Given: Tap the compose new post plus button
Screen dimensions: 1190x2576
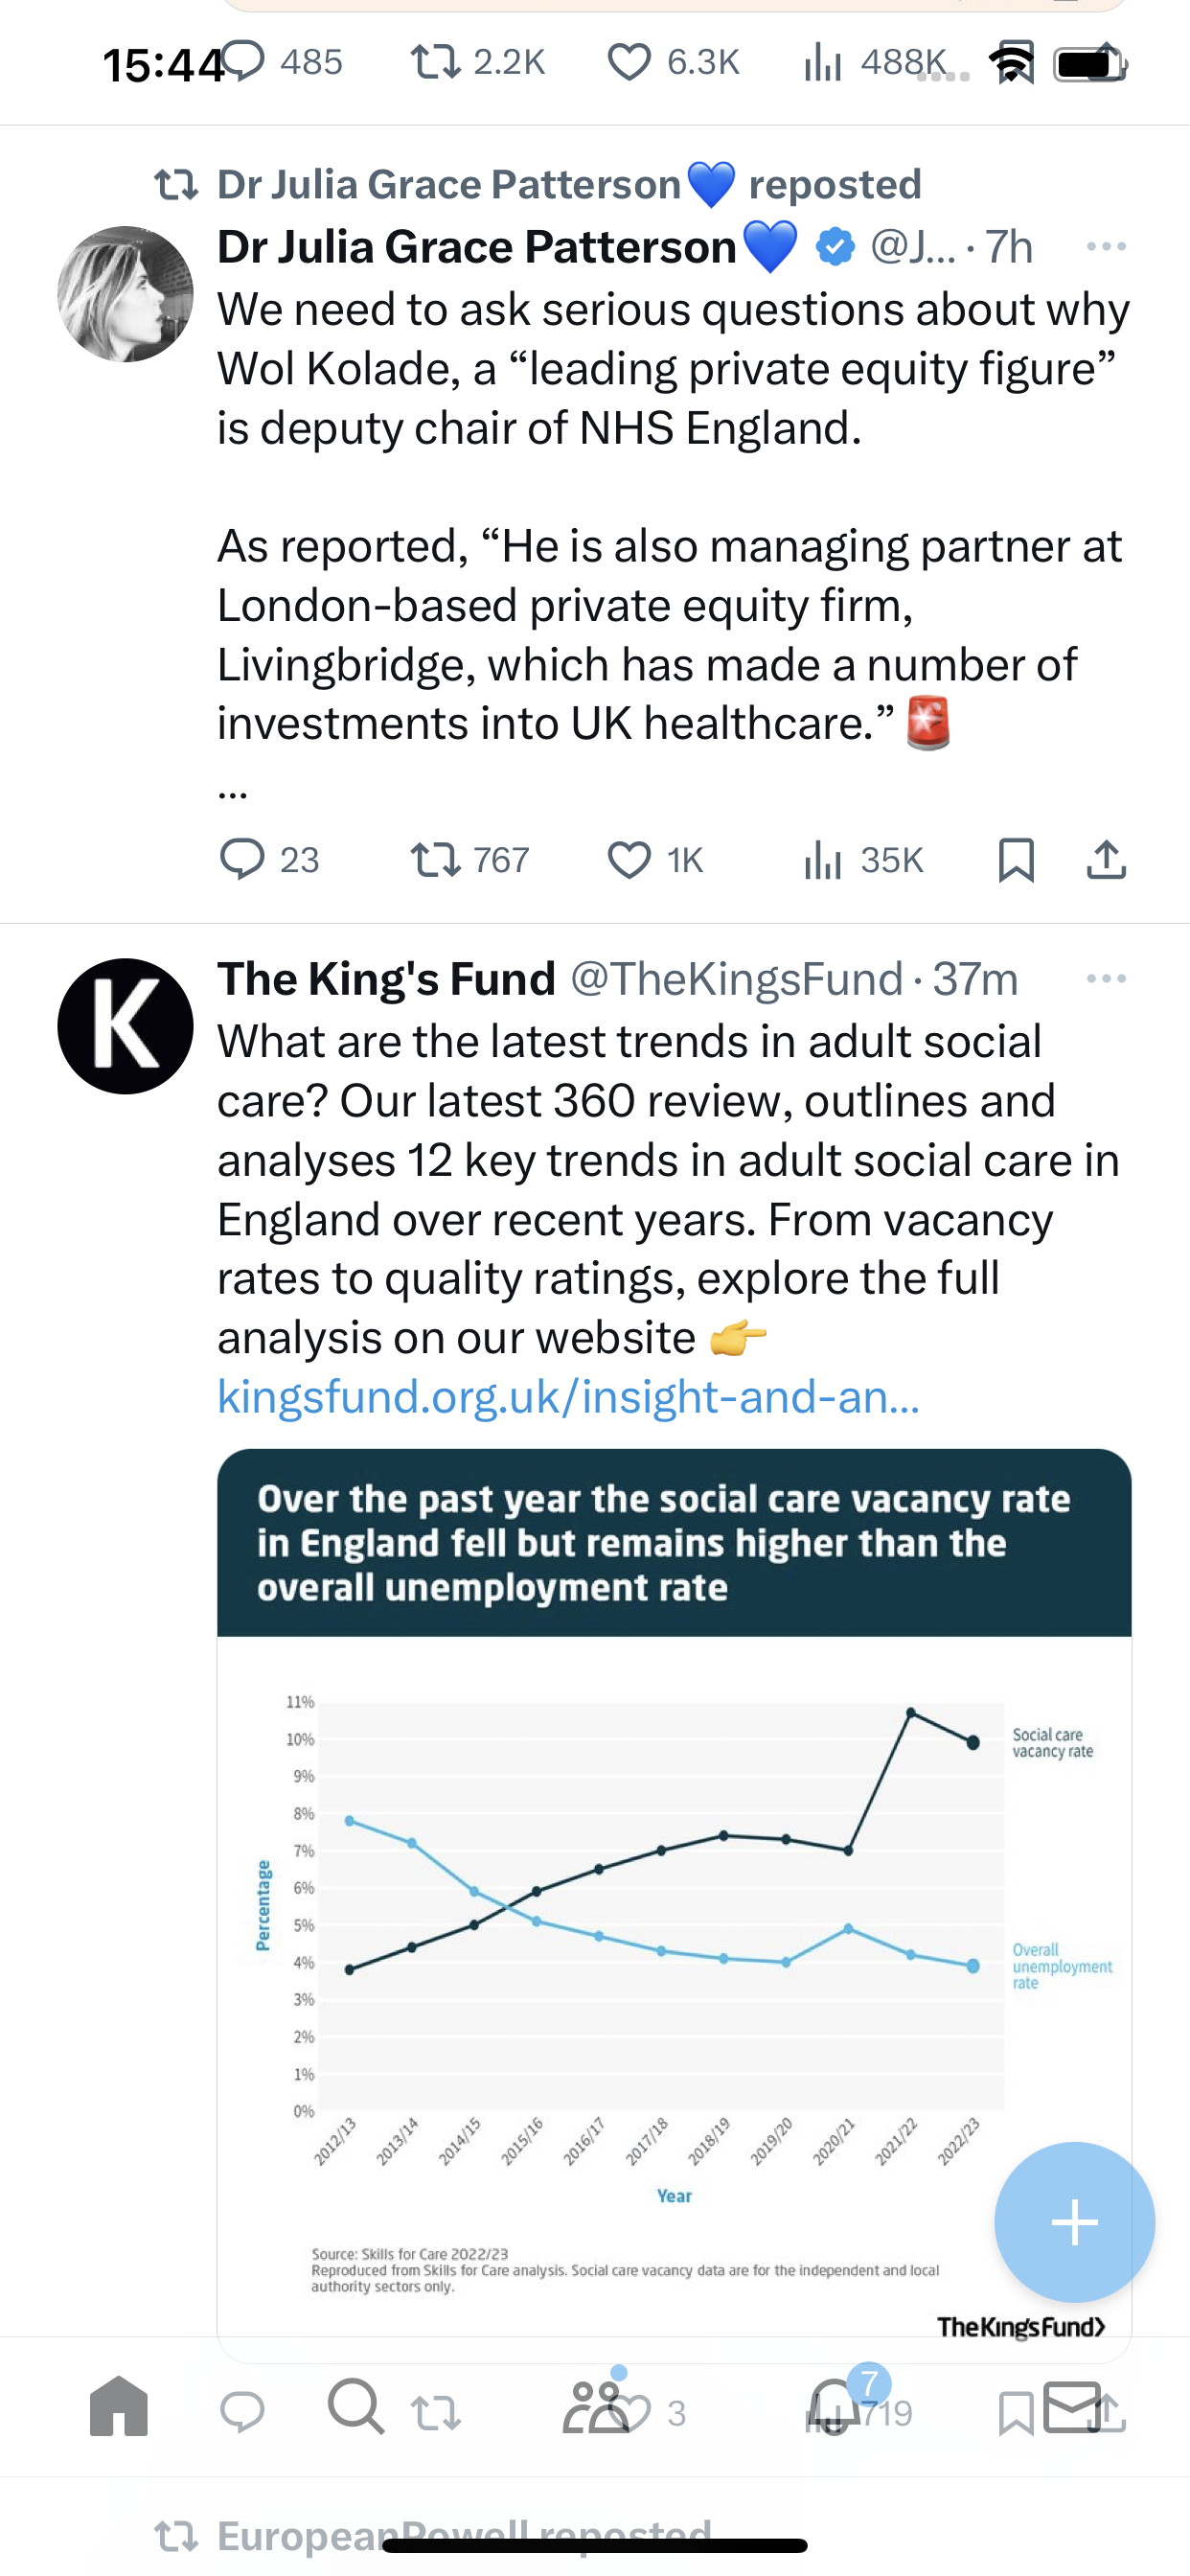Looking at the screenshot, I should click(x=1074, y=2222).
